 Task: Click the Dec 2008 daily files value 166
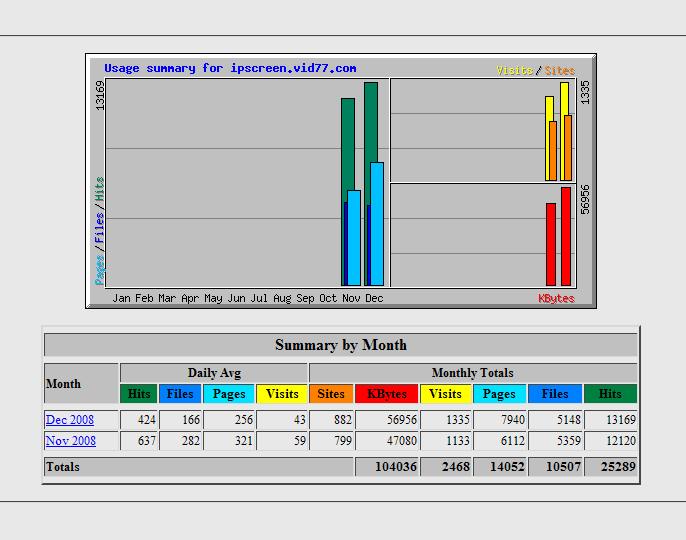pos(191,420)
